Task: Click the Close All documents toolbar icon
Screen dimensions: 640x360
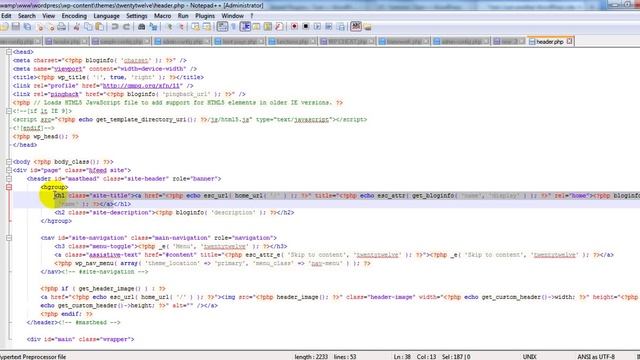Action: (51, 27)
